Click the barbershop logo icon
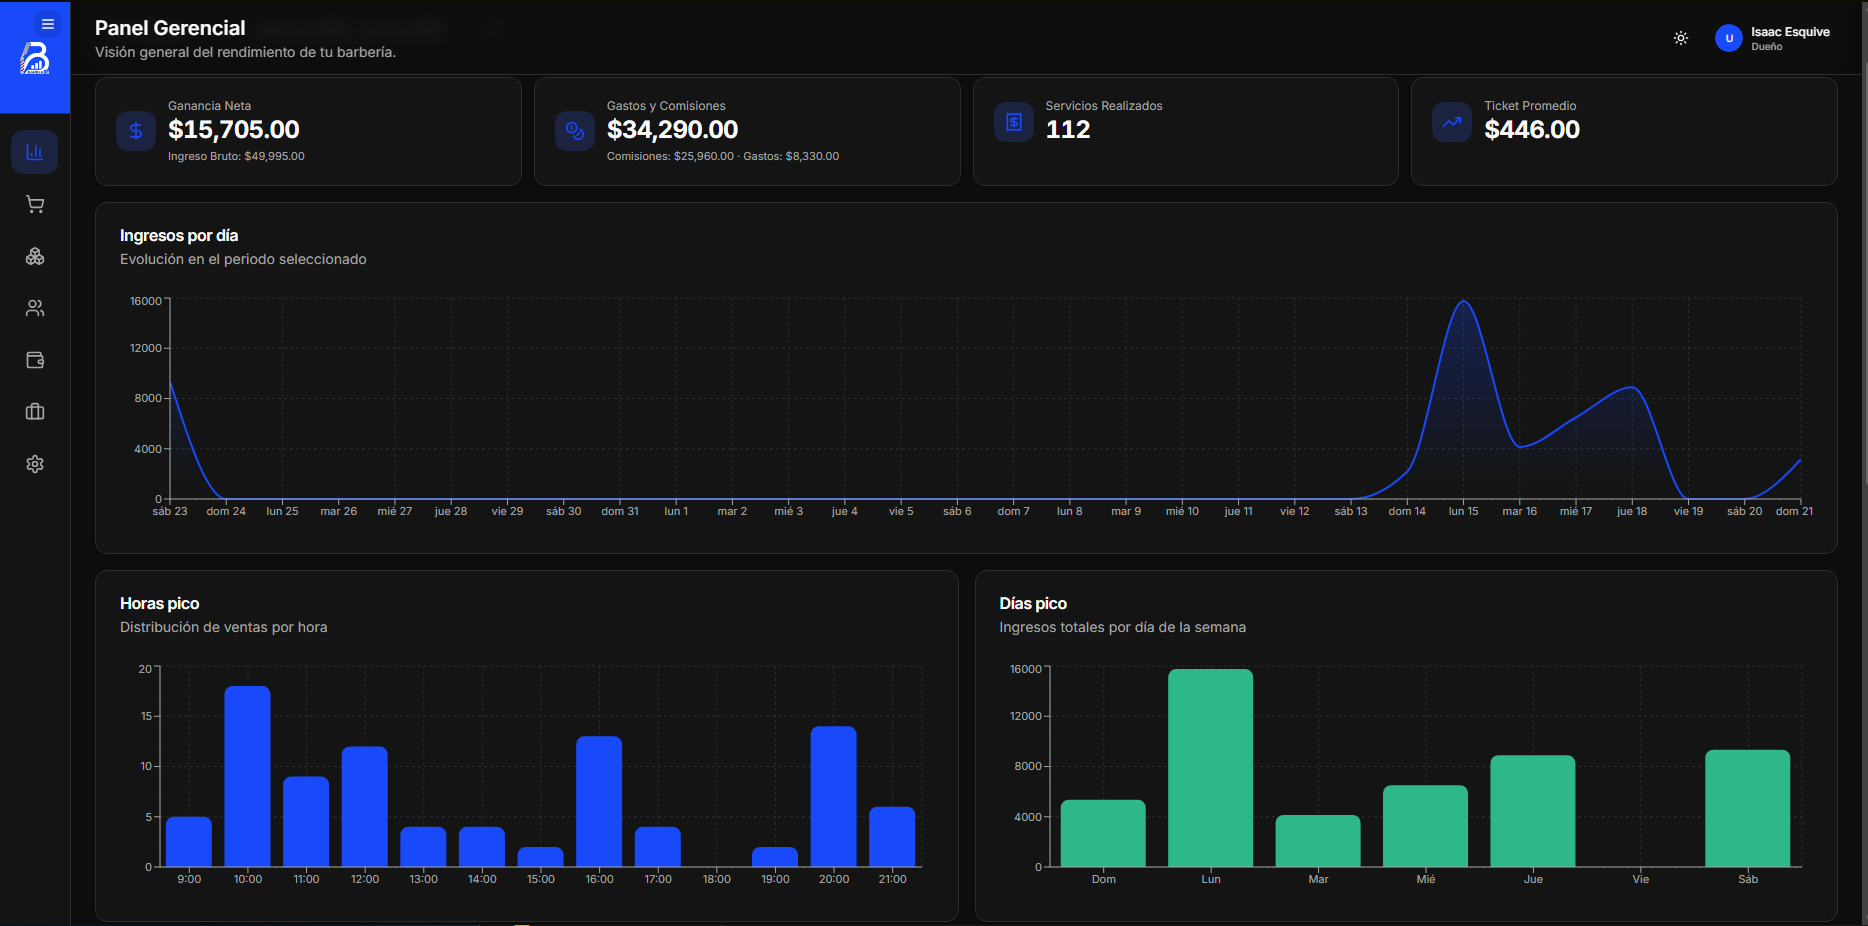Image resolution: width=1868 pixels, height=926 pixels. coord(35,59)
